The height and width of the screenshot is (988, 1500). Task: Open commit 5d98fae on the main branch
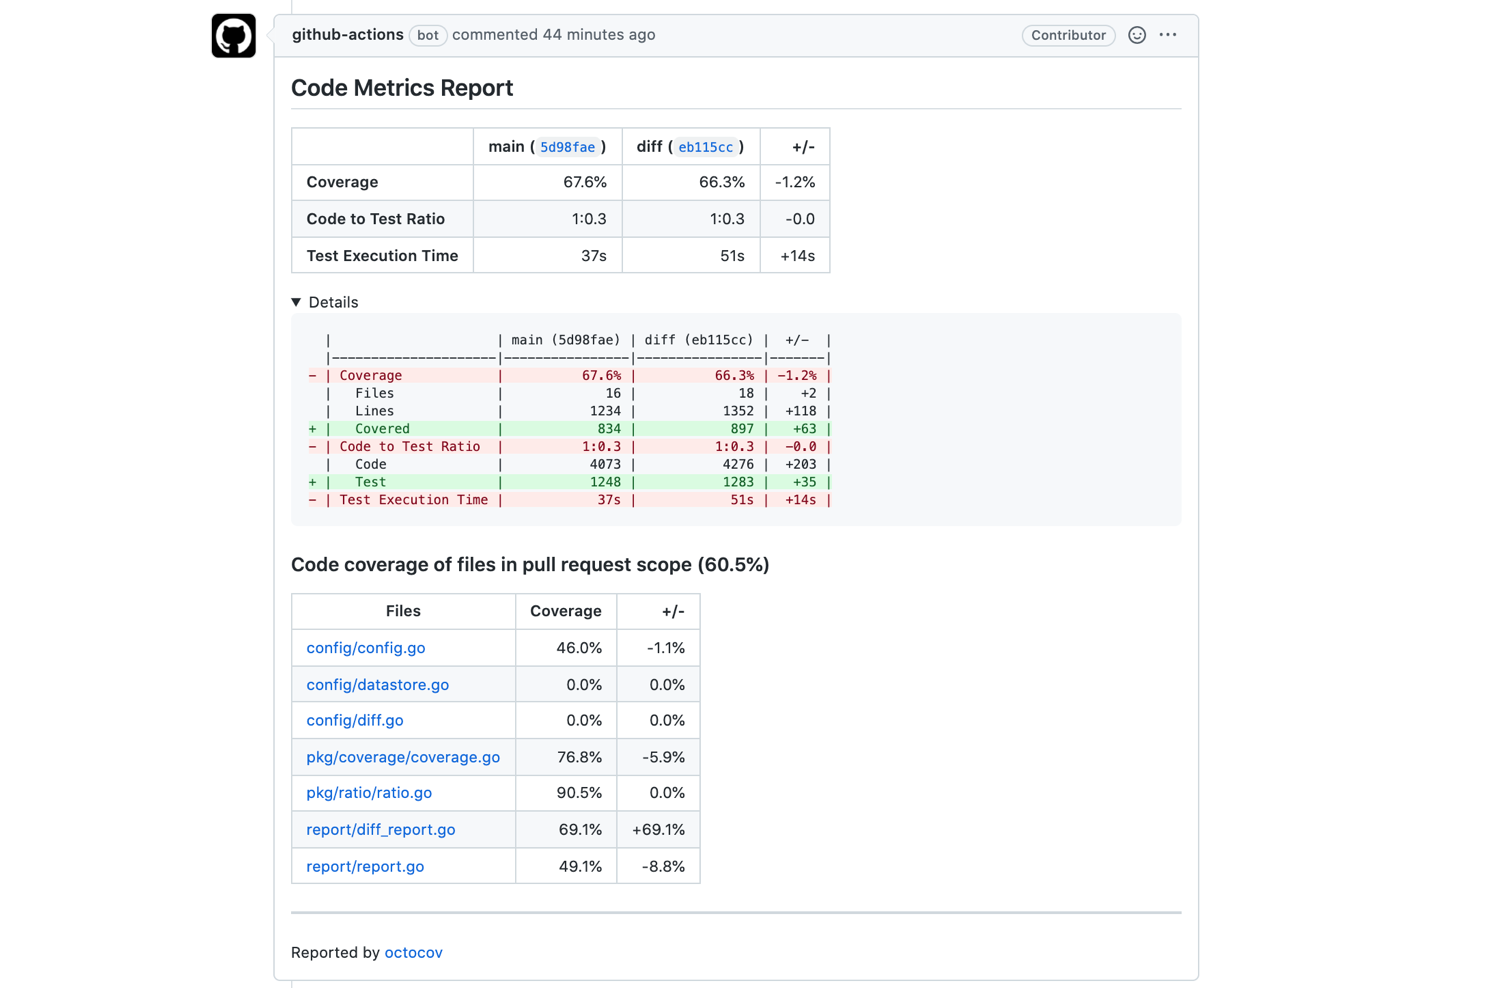point(568,146)
